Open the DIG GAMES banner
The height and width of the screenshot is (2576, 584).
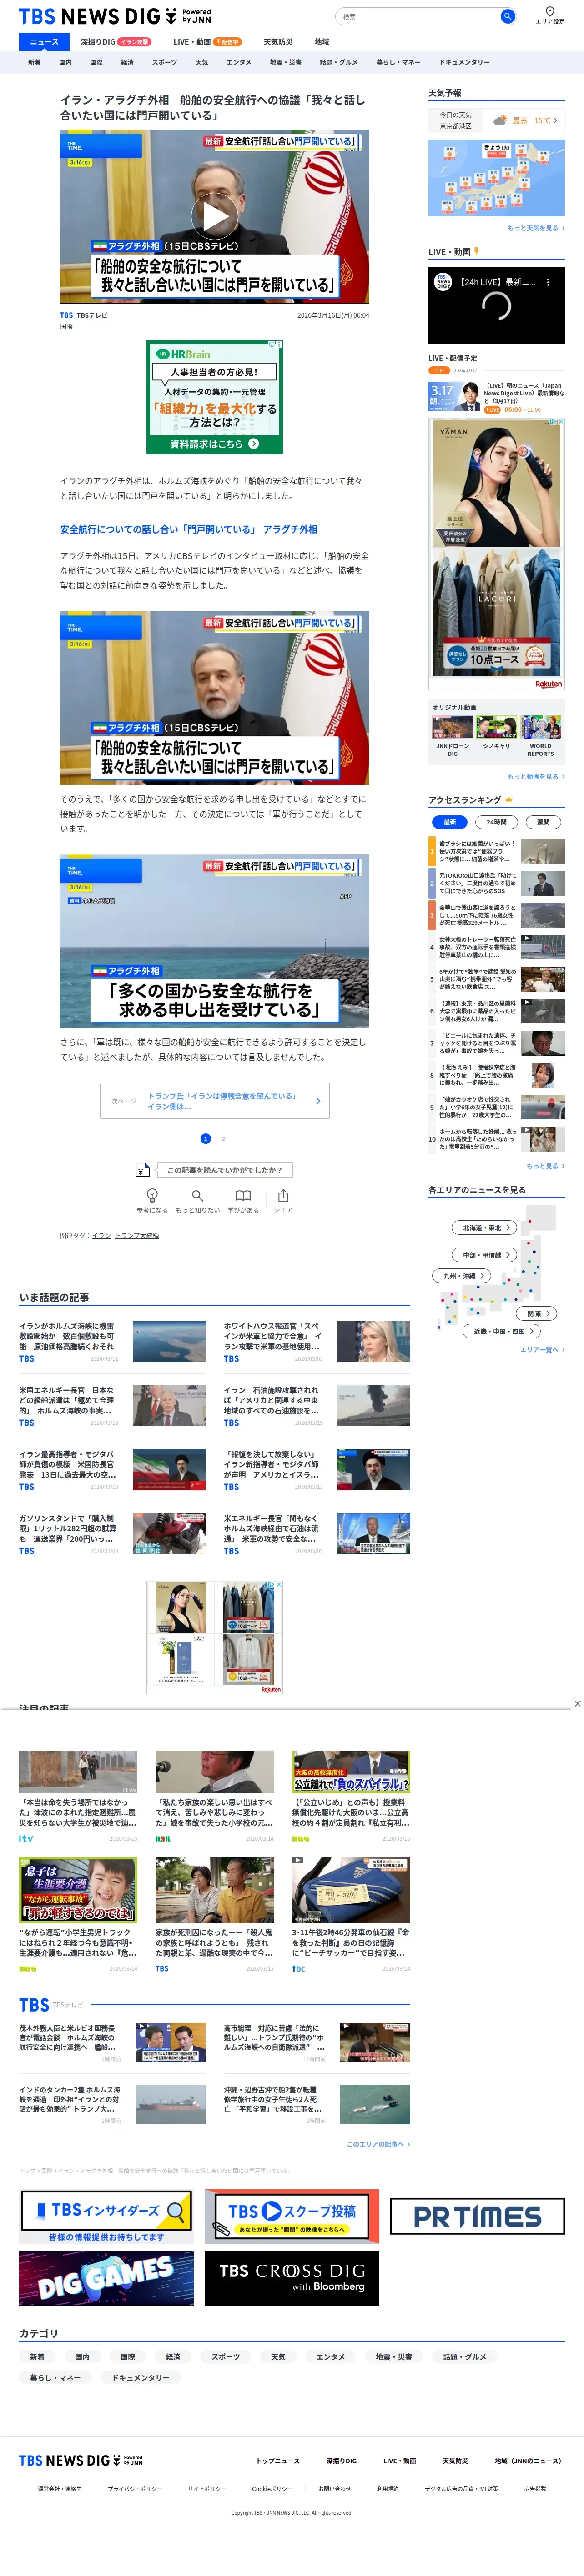(106, 2277)
